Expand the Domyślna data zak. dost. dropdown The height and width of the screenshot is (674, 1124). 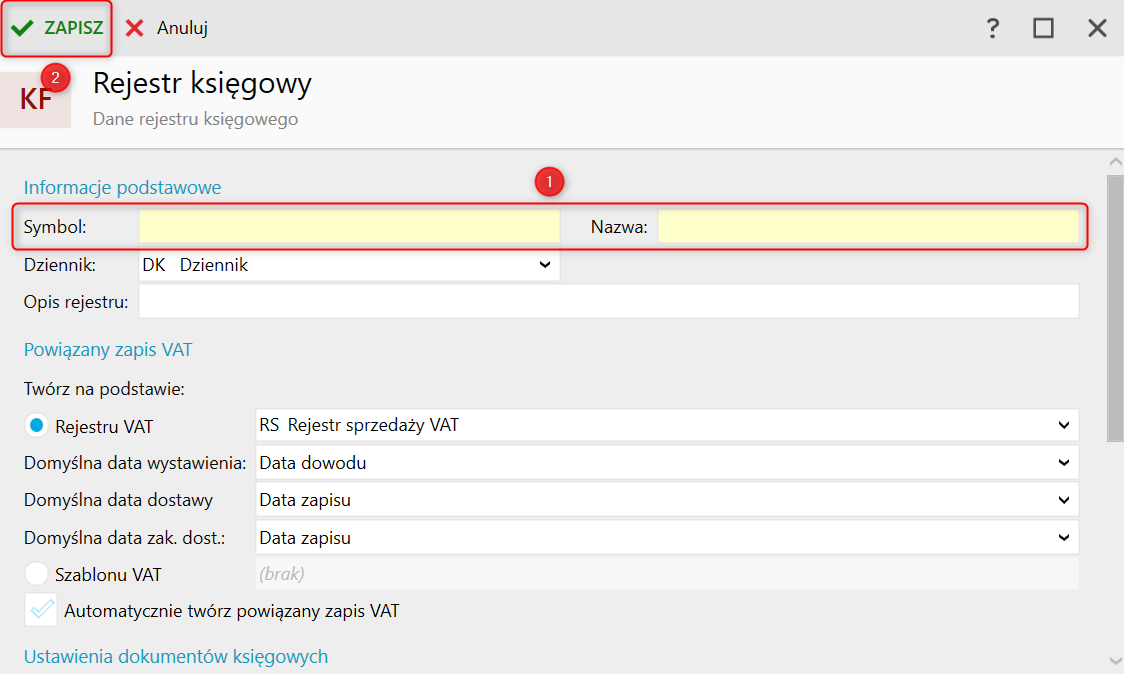point(667,537)
